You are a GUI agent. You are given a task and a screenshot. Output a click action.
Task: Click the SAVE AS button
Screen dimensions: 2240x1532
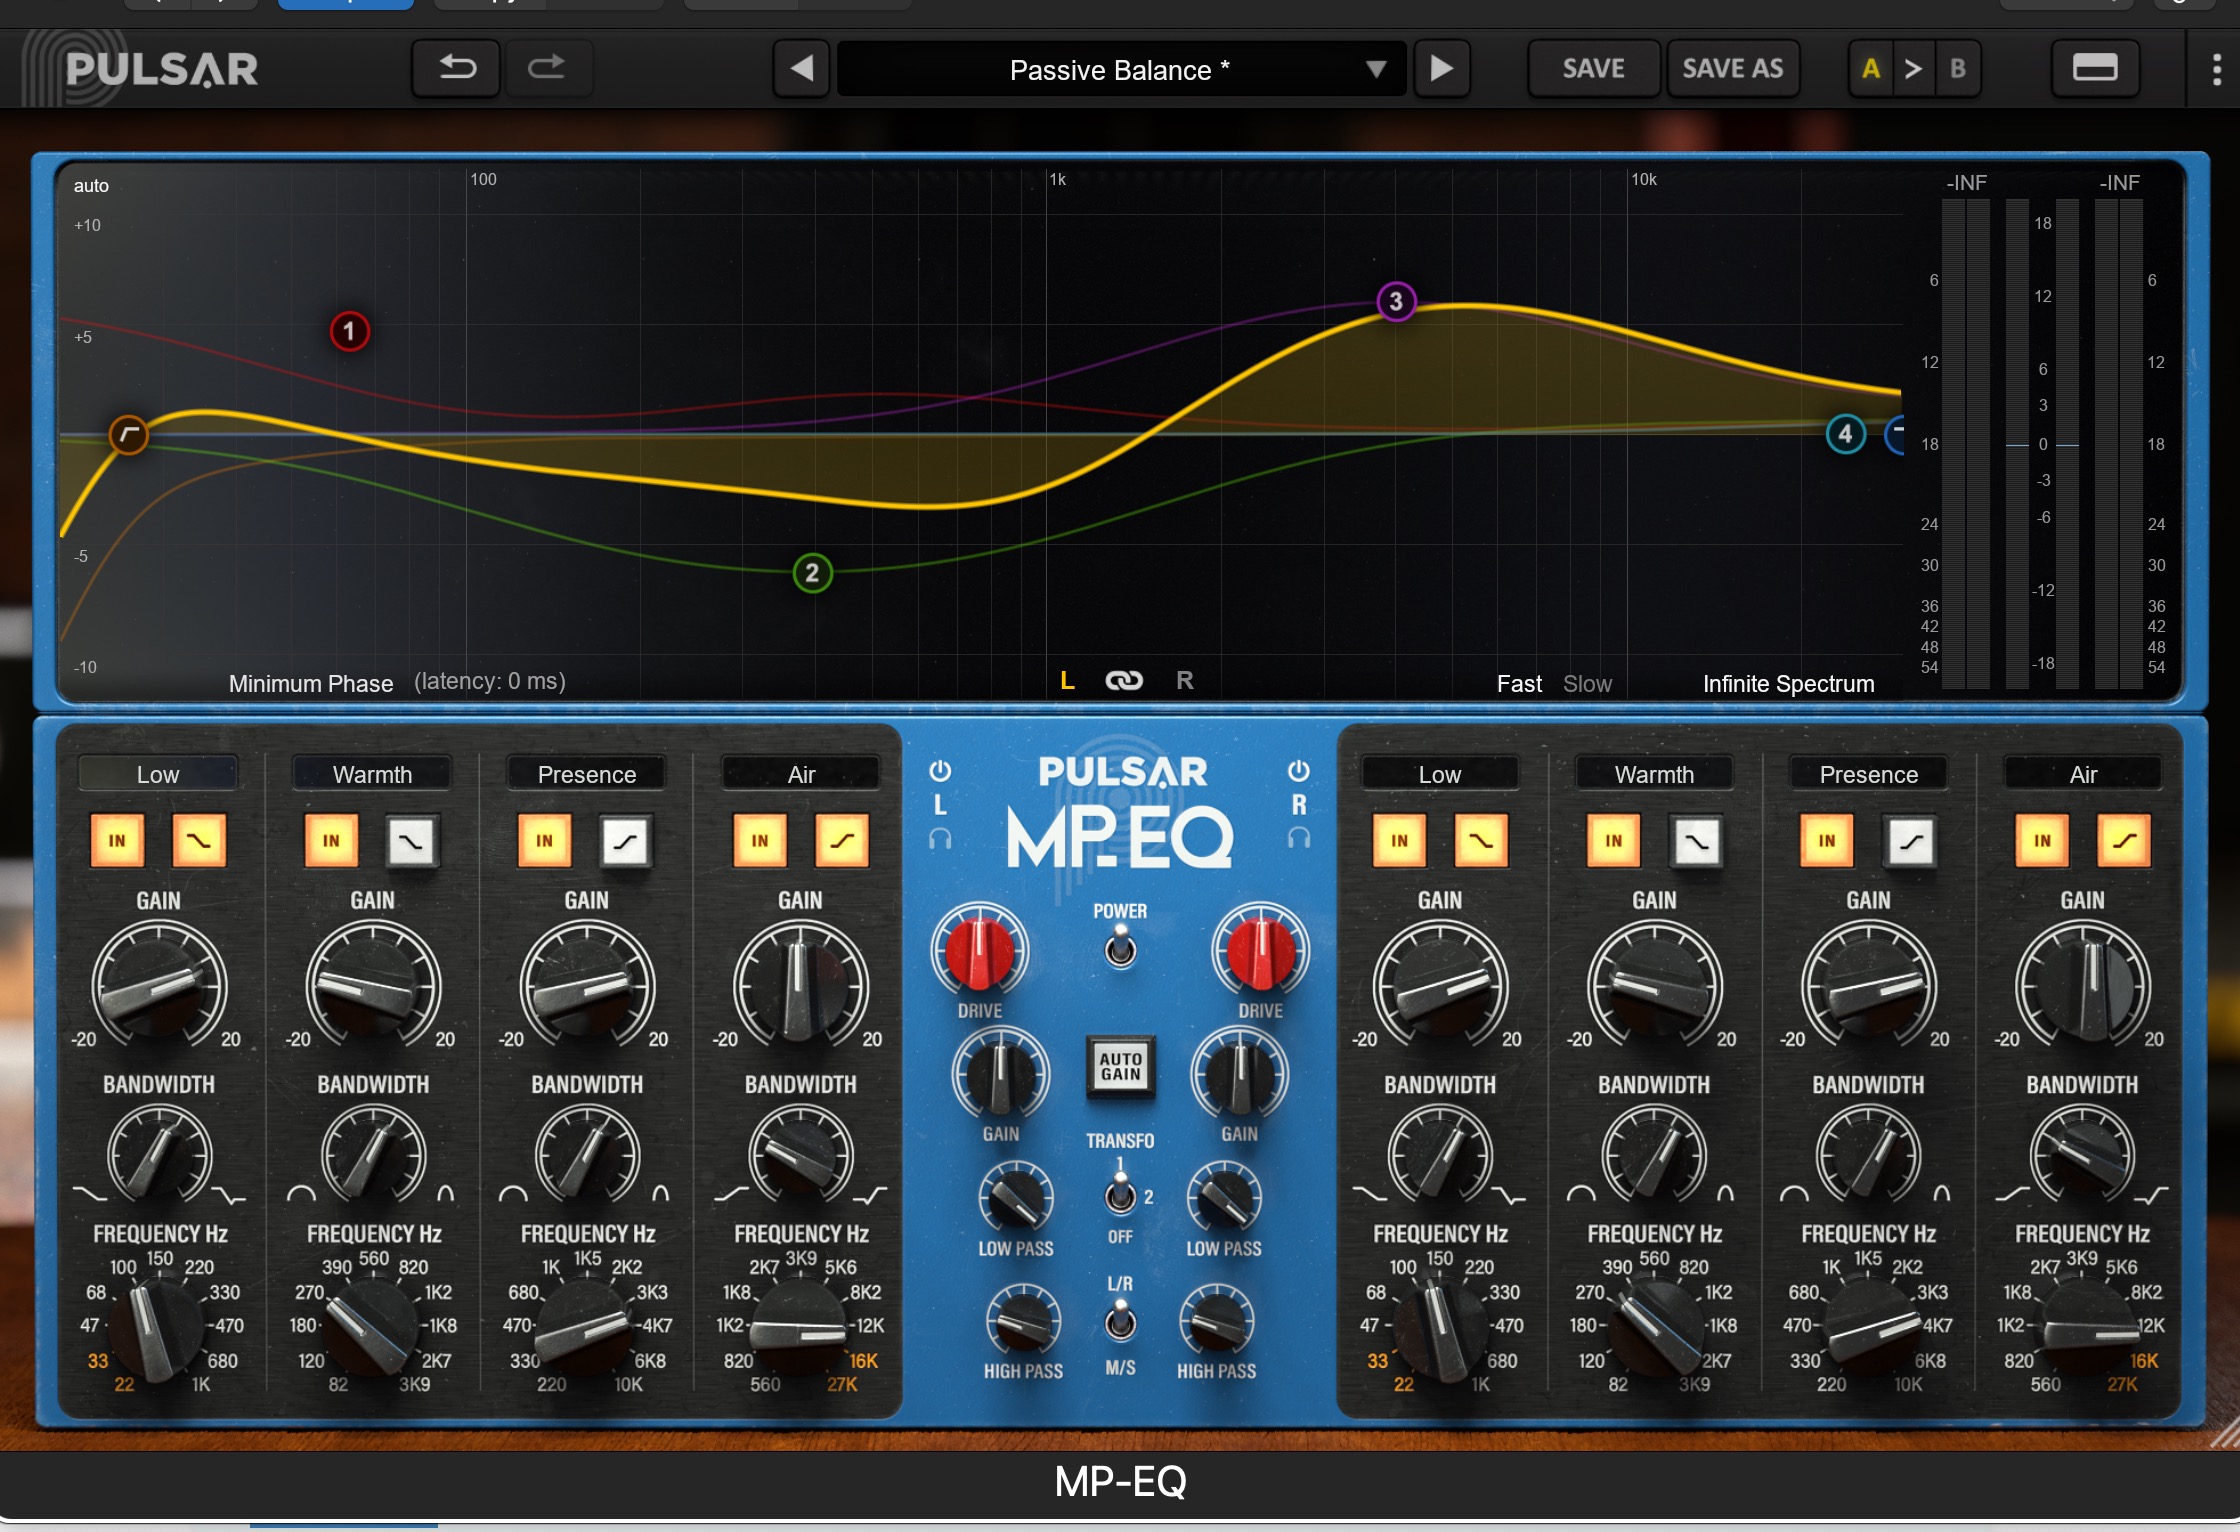tap(1733, 68)
